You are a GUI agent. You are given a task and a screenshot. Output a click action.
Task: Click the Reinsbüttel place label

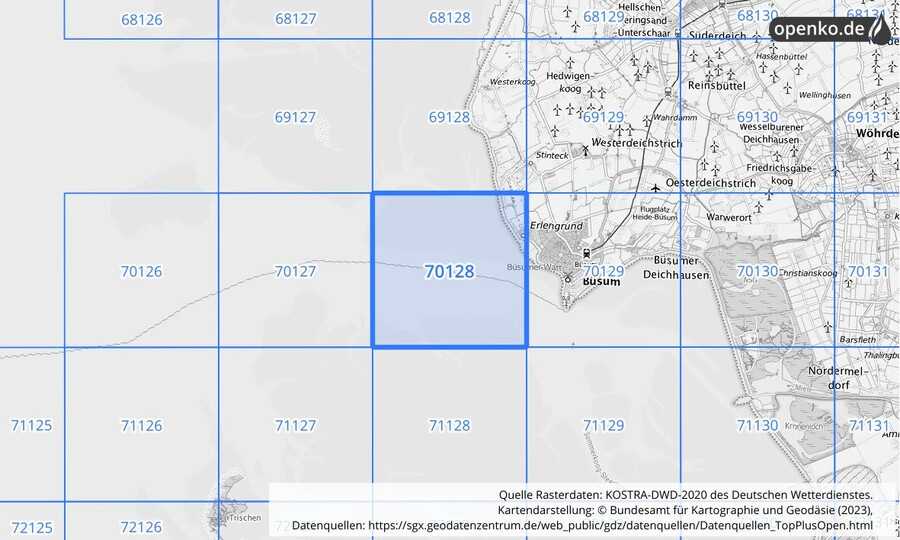click(x=716, y=86)
